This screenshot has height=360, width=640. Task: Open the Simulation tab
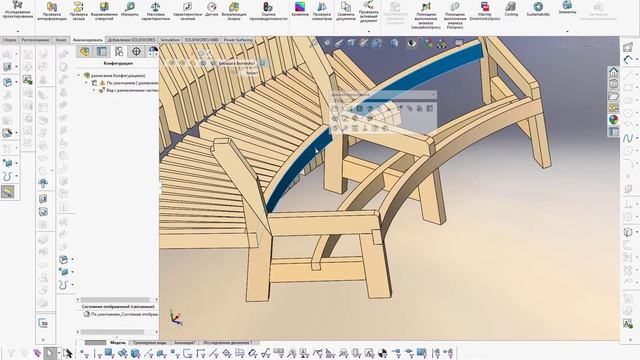(x=170, y=40)
